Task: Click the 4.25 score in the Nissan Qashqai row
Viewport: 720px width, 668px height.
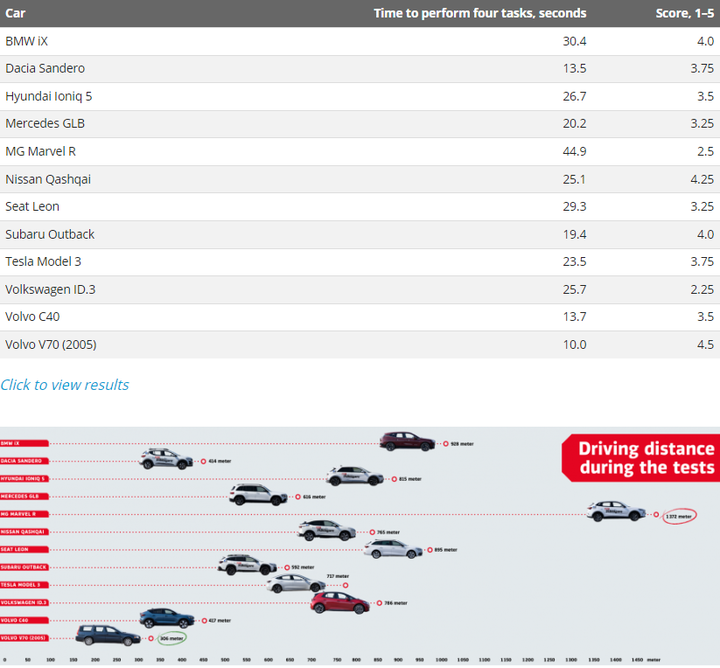Action: pos(702,179)
